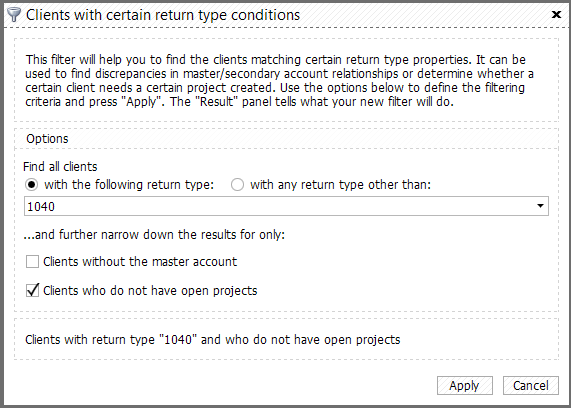The image size is (571, 408).
Task: Cancel the filter dialog
Action: pos(531,385)
